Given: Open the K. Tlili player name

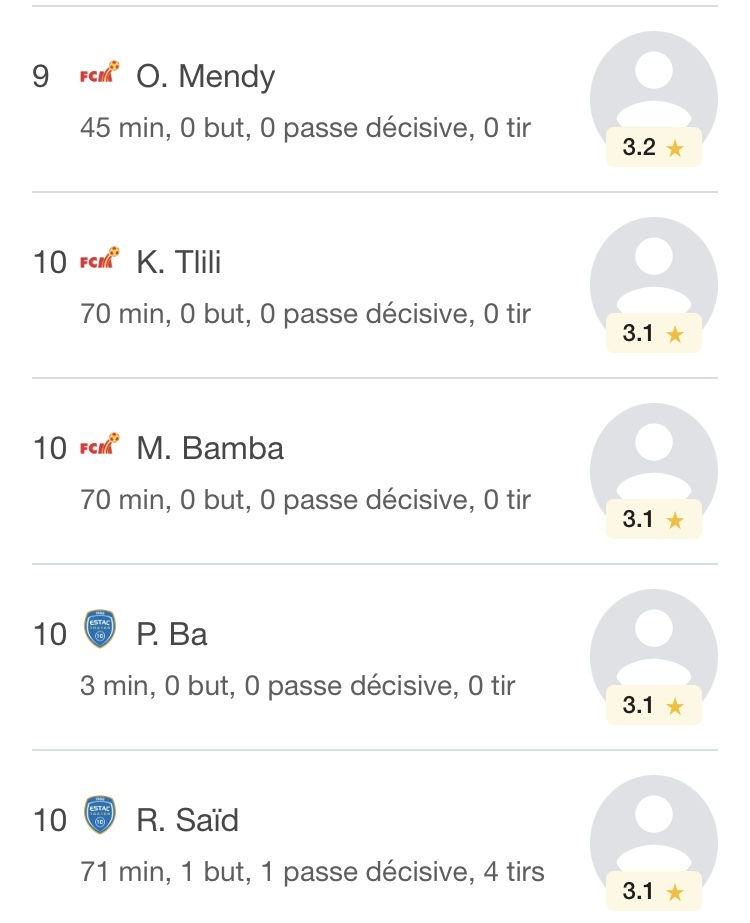Looking at the screenshot, I should pos(178,262).
